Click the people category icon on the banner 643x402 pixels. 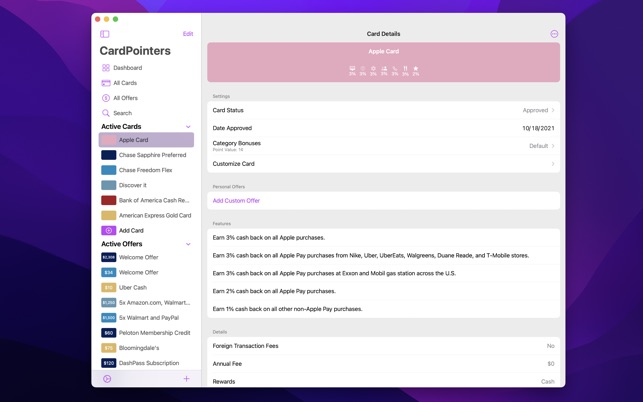point(384,69)
